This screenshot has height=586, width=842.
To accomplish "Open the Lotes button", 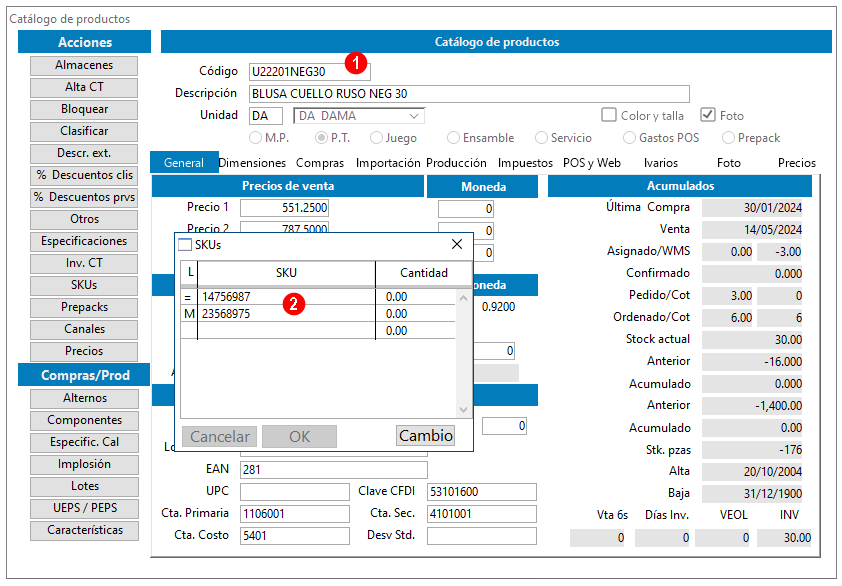I will coord(85,487).
